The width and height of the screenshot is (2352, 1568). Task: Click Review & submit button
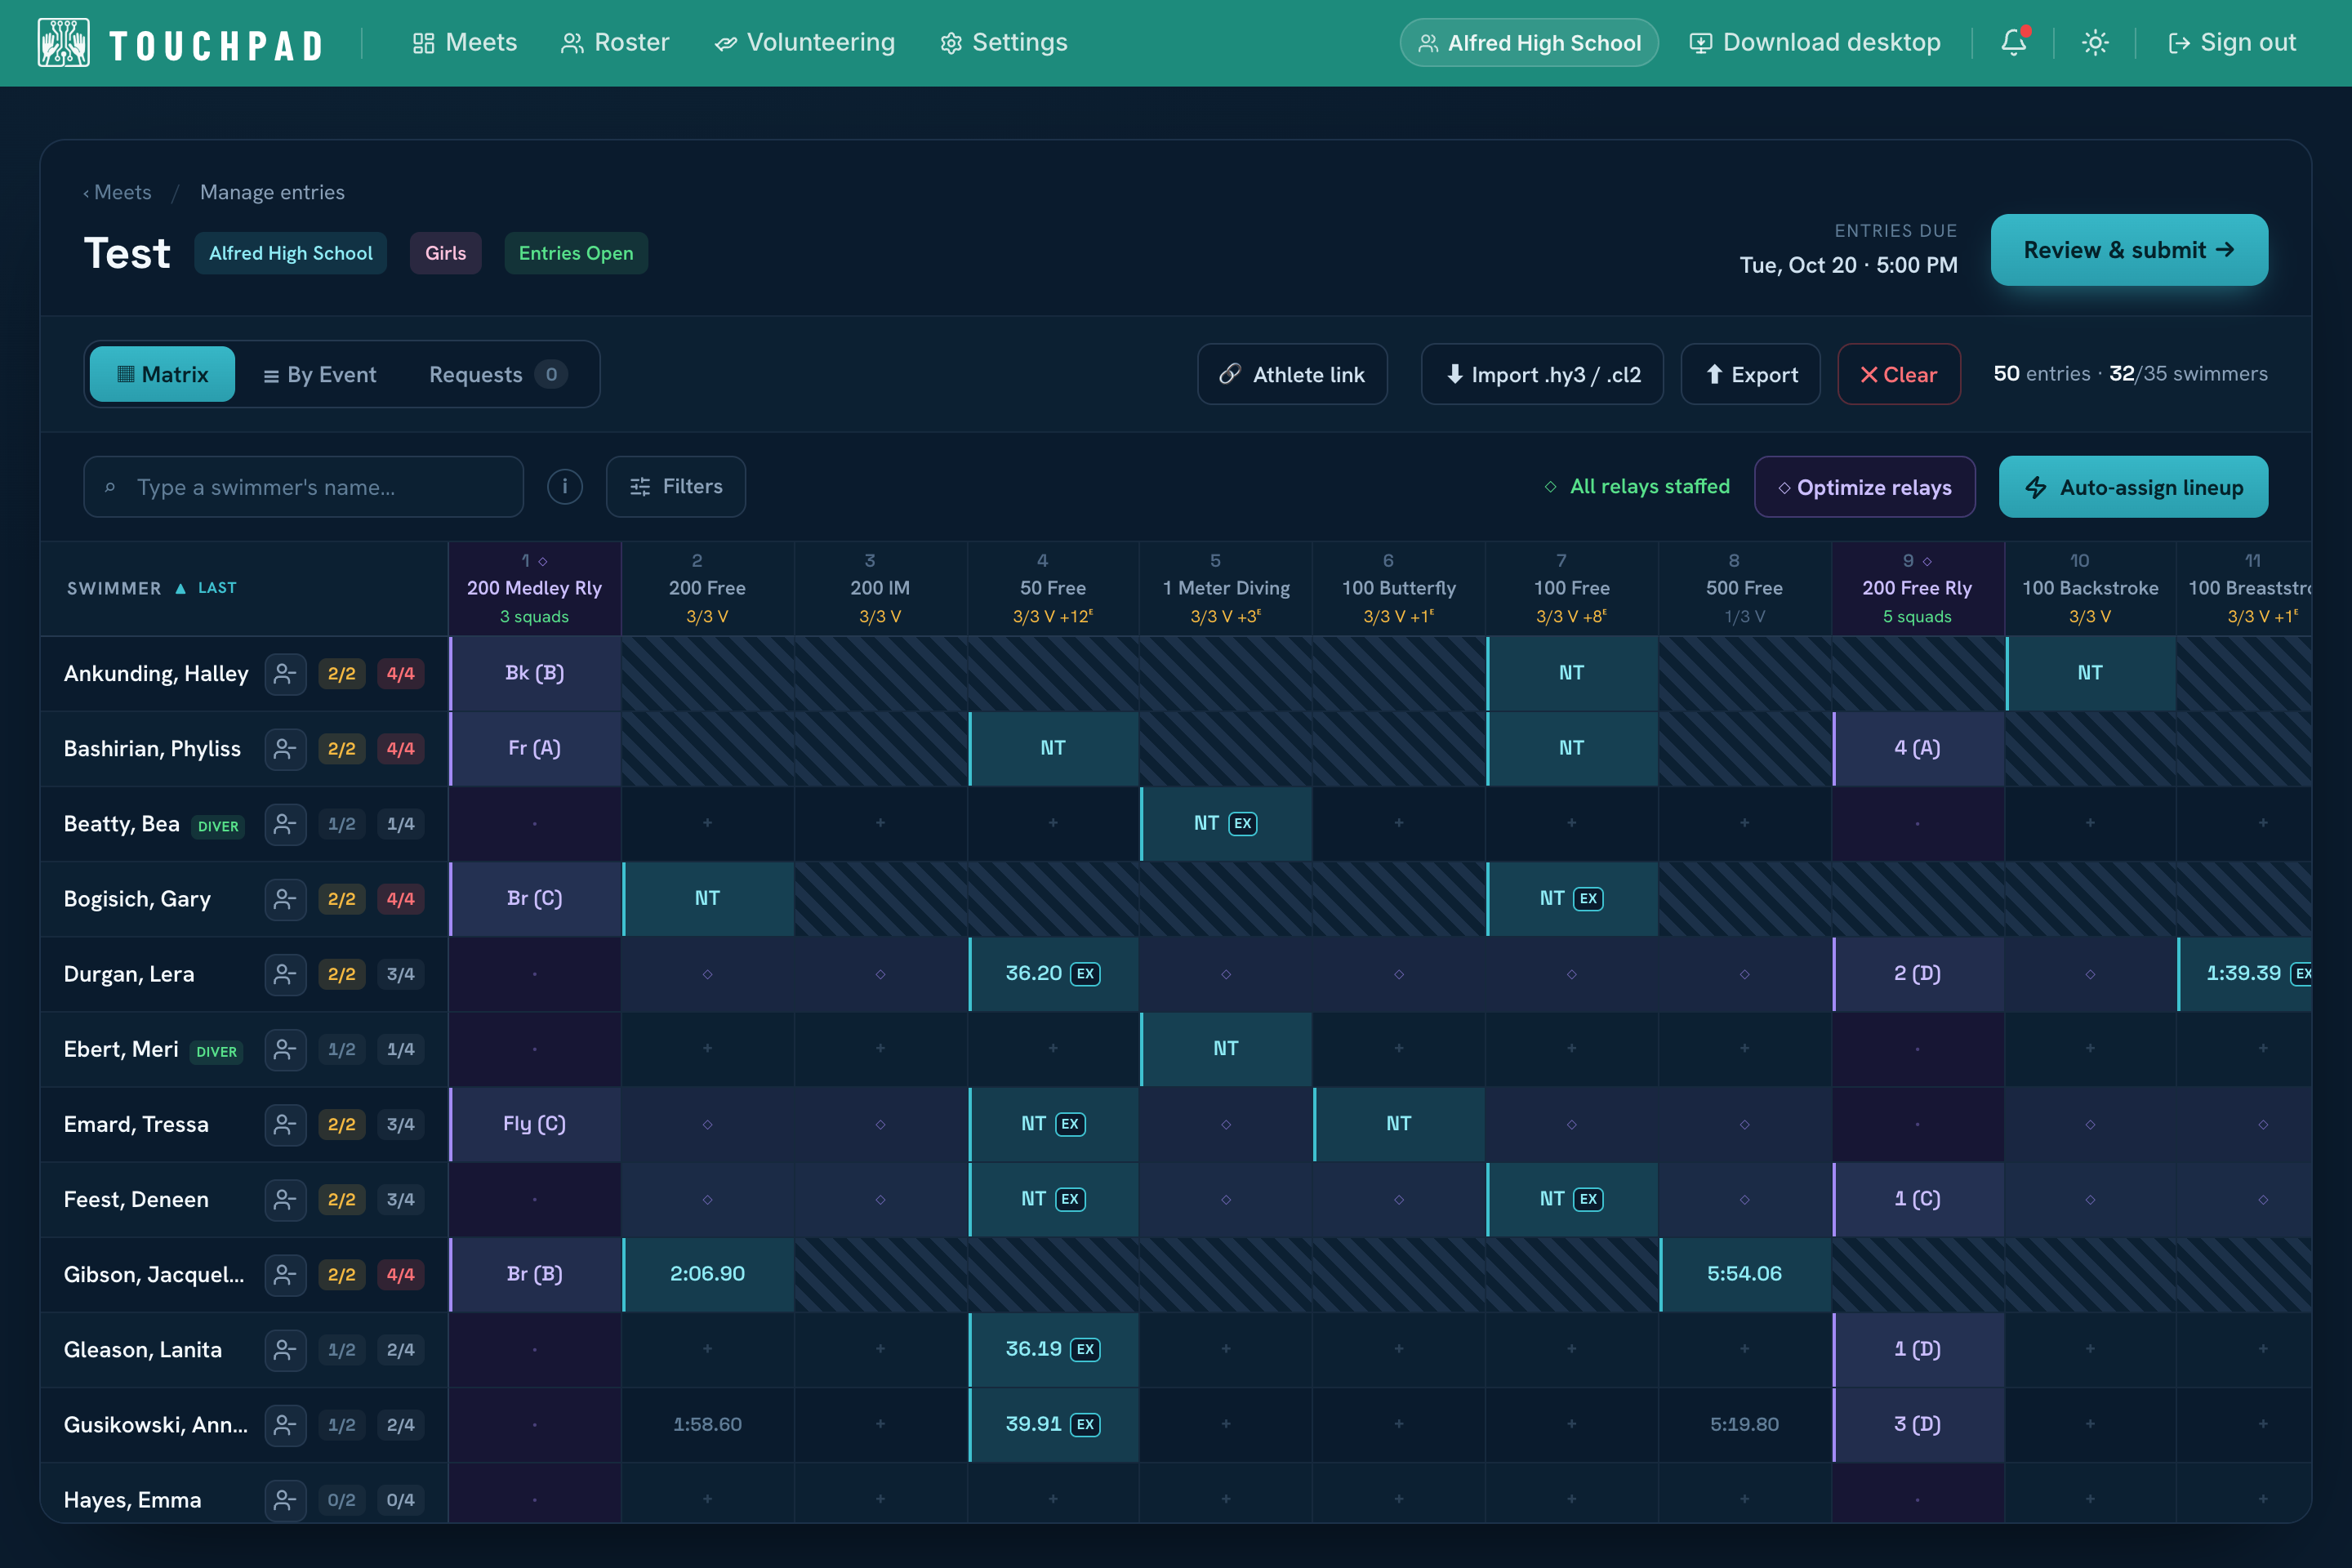2129,250
